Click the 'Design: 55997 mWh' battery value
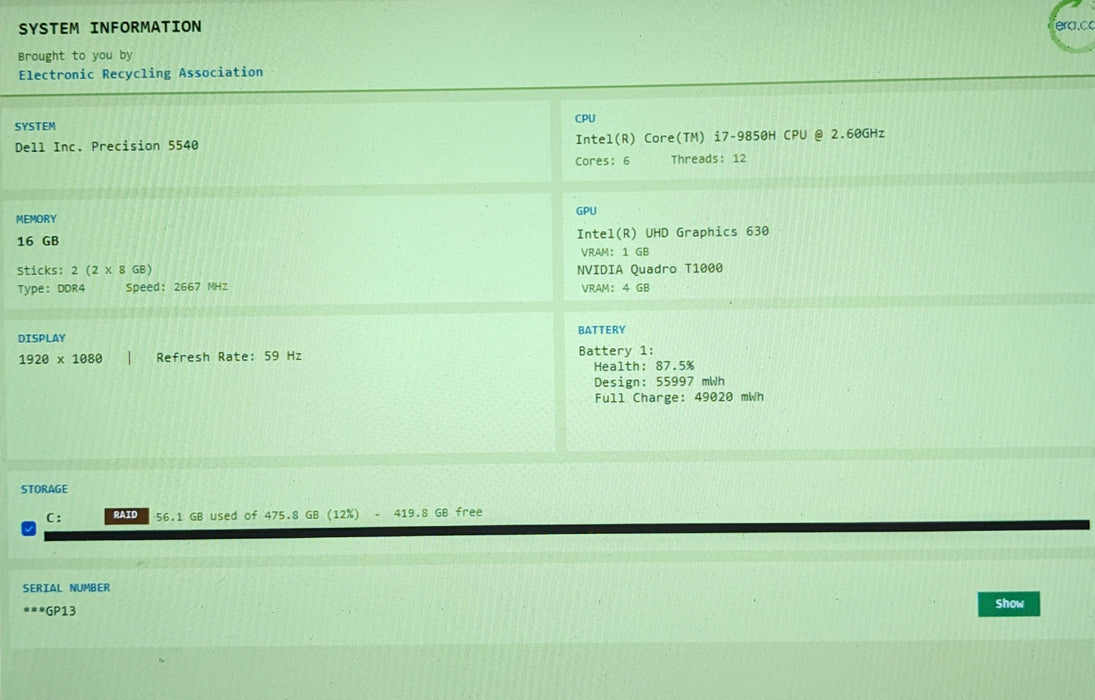 [x=659, y=382]
